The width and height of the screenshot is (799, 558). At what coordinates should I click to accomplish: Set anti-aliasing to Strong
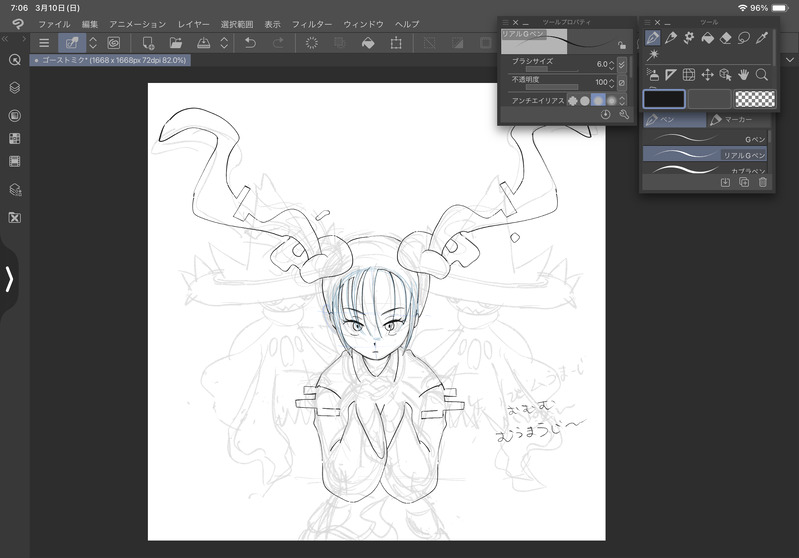tap(611, 101)
